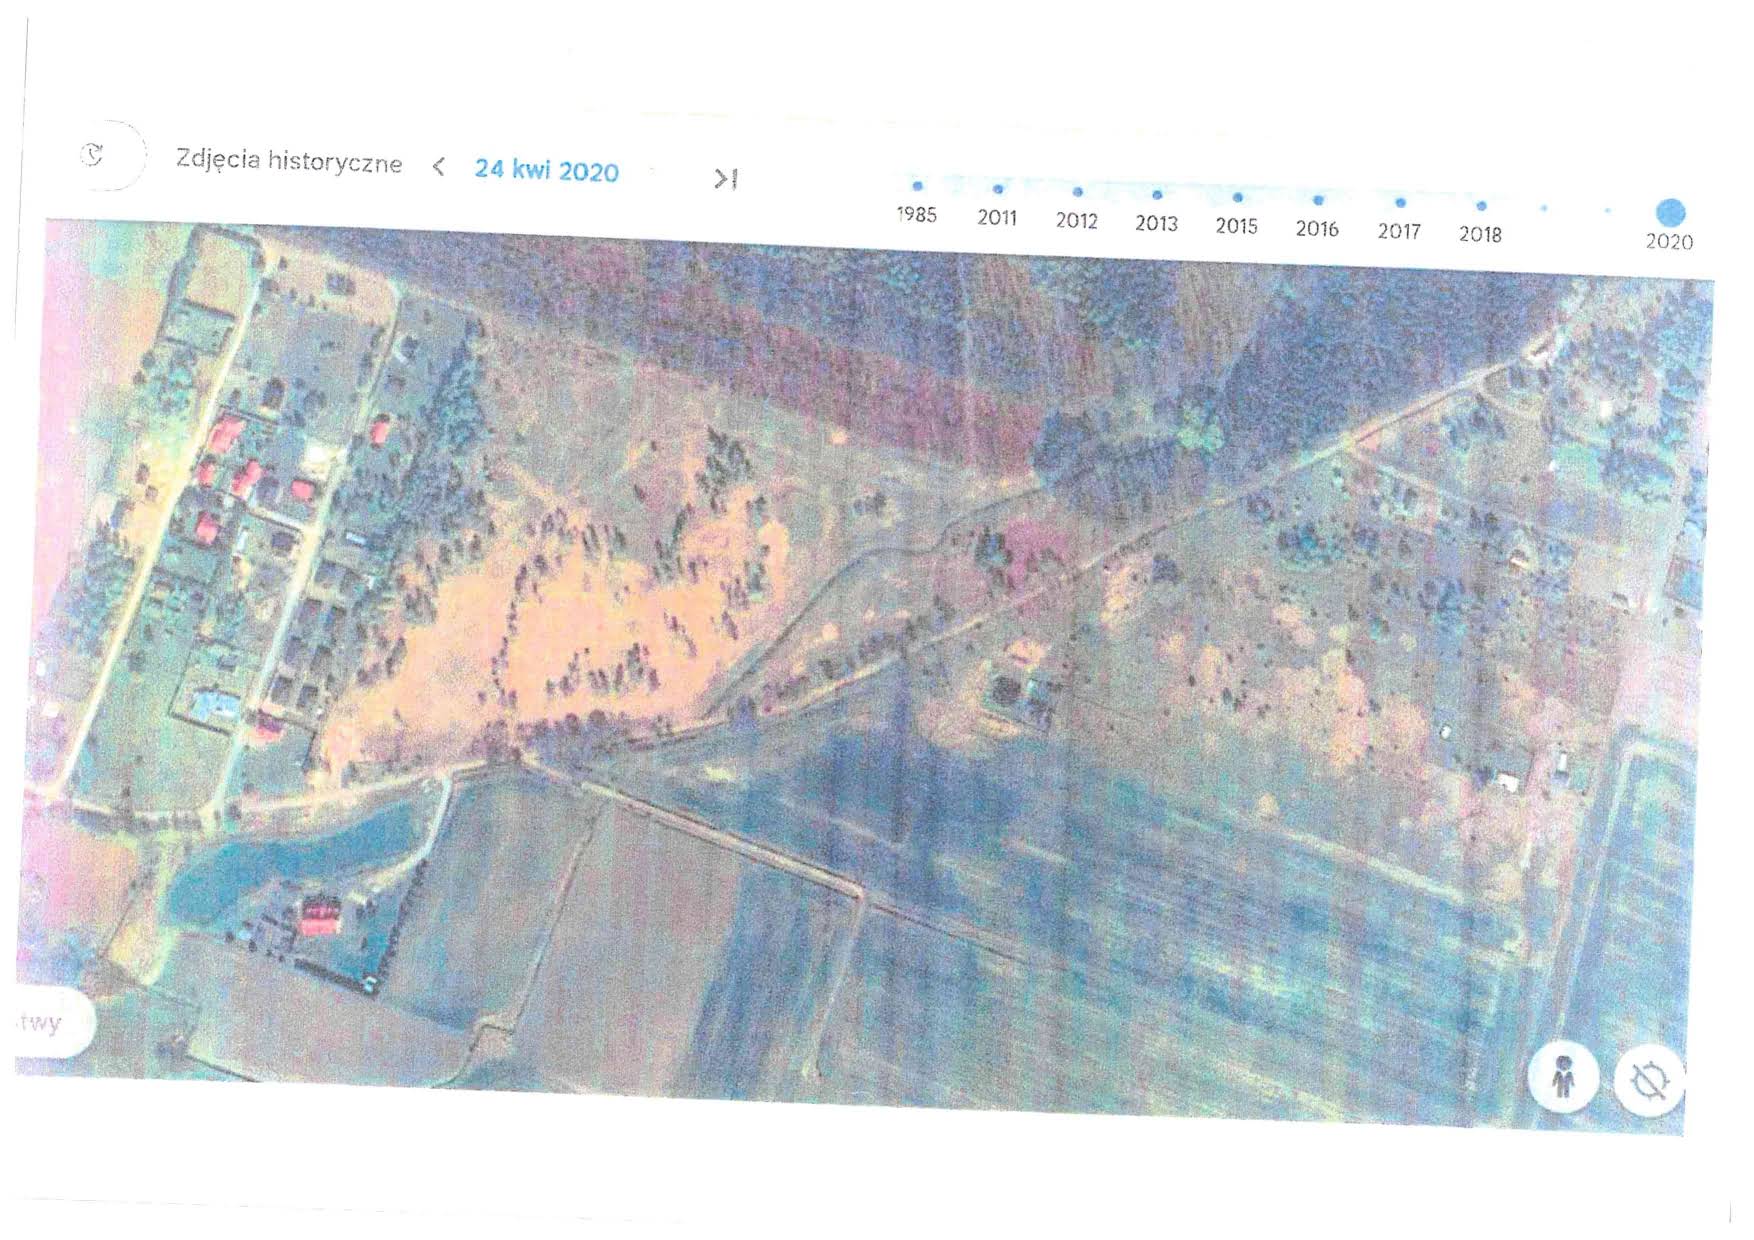Viewport: 1754px width, 1240px height.
Task: Click 'Zdjęcia historyczne' label
Action: tap(289, 161)
